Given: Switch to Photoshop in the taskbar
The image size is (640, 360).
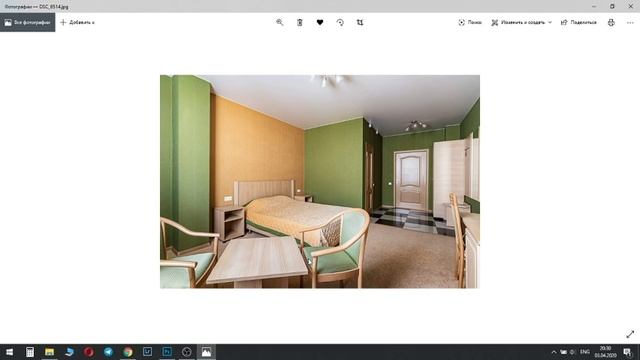Looking at the screenshot, I should coord(167,352).
